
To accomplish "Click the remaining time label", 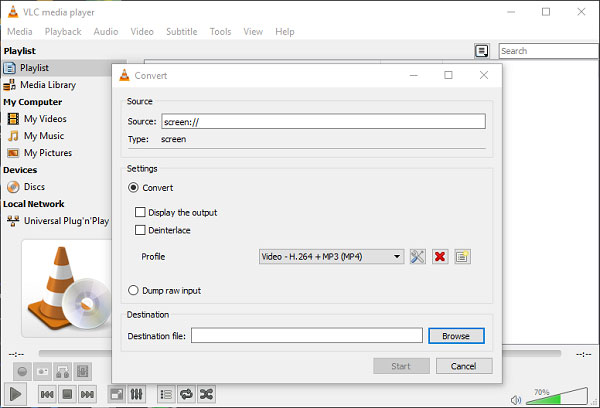I will (584, 354).
